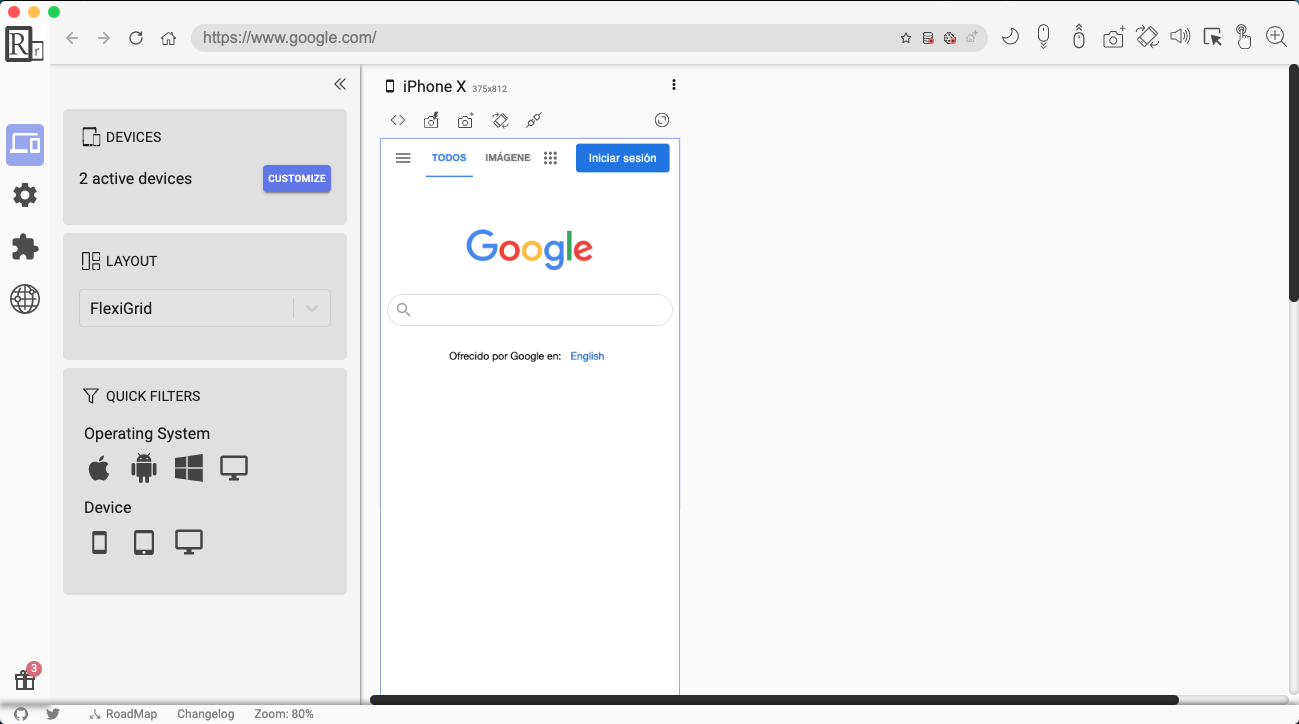Viewport: 1299px width, 724px height.
Task: Take quick screenshot of iPhone X
Action: click(x=431, y=120)
